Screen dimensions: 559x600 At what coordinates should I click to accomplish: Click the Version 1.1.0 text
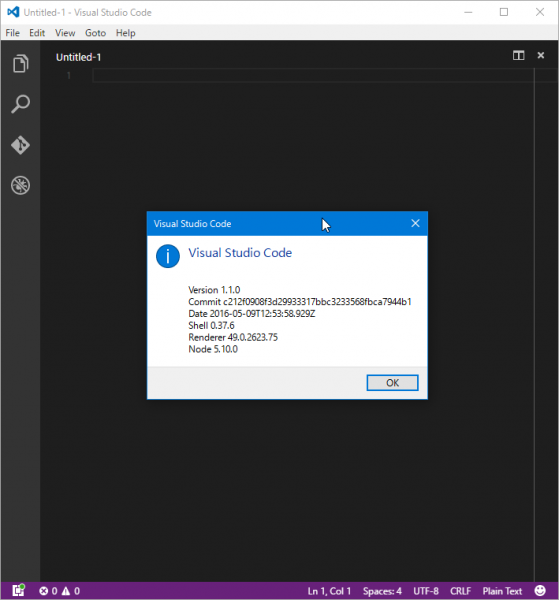tap(214, 290)
